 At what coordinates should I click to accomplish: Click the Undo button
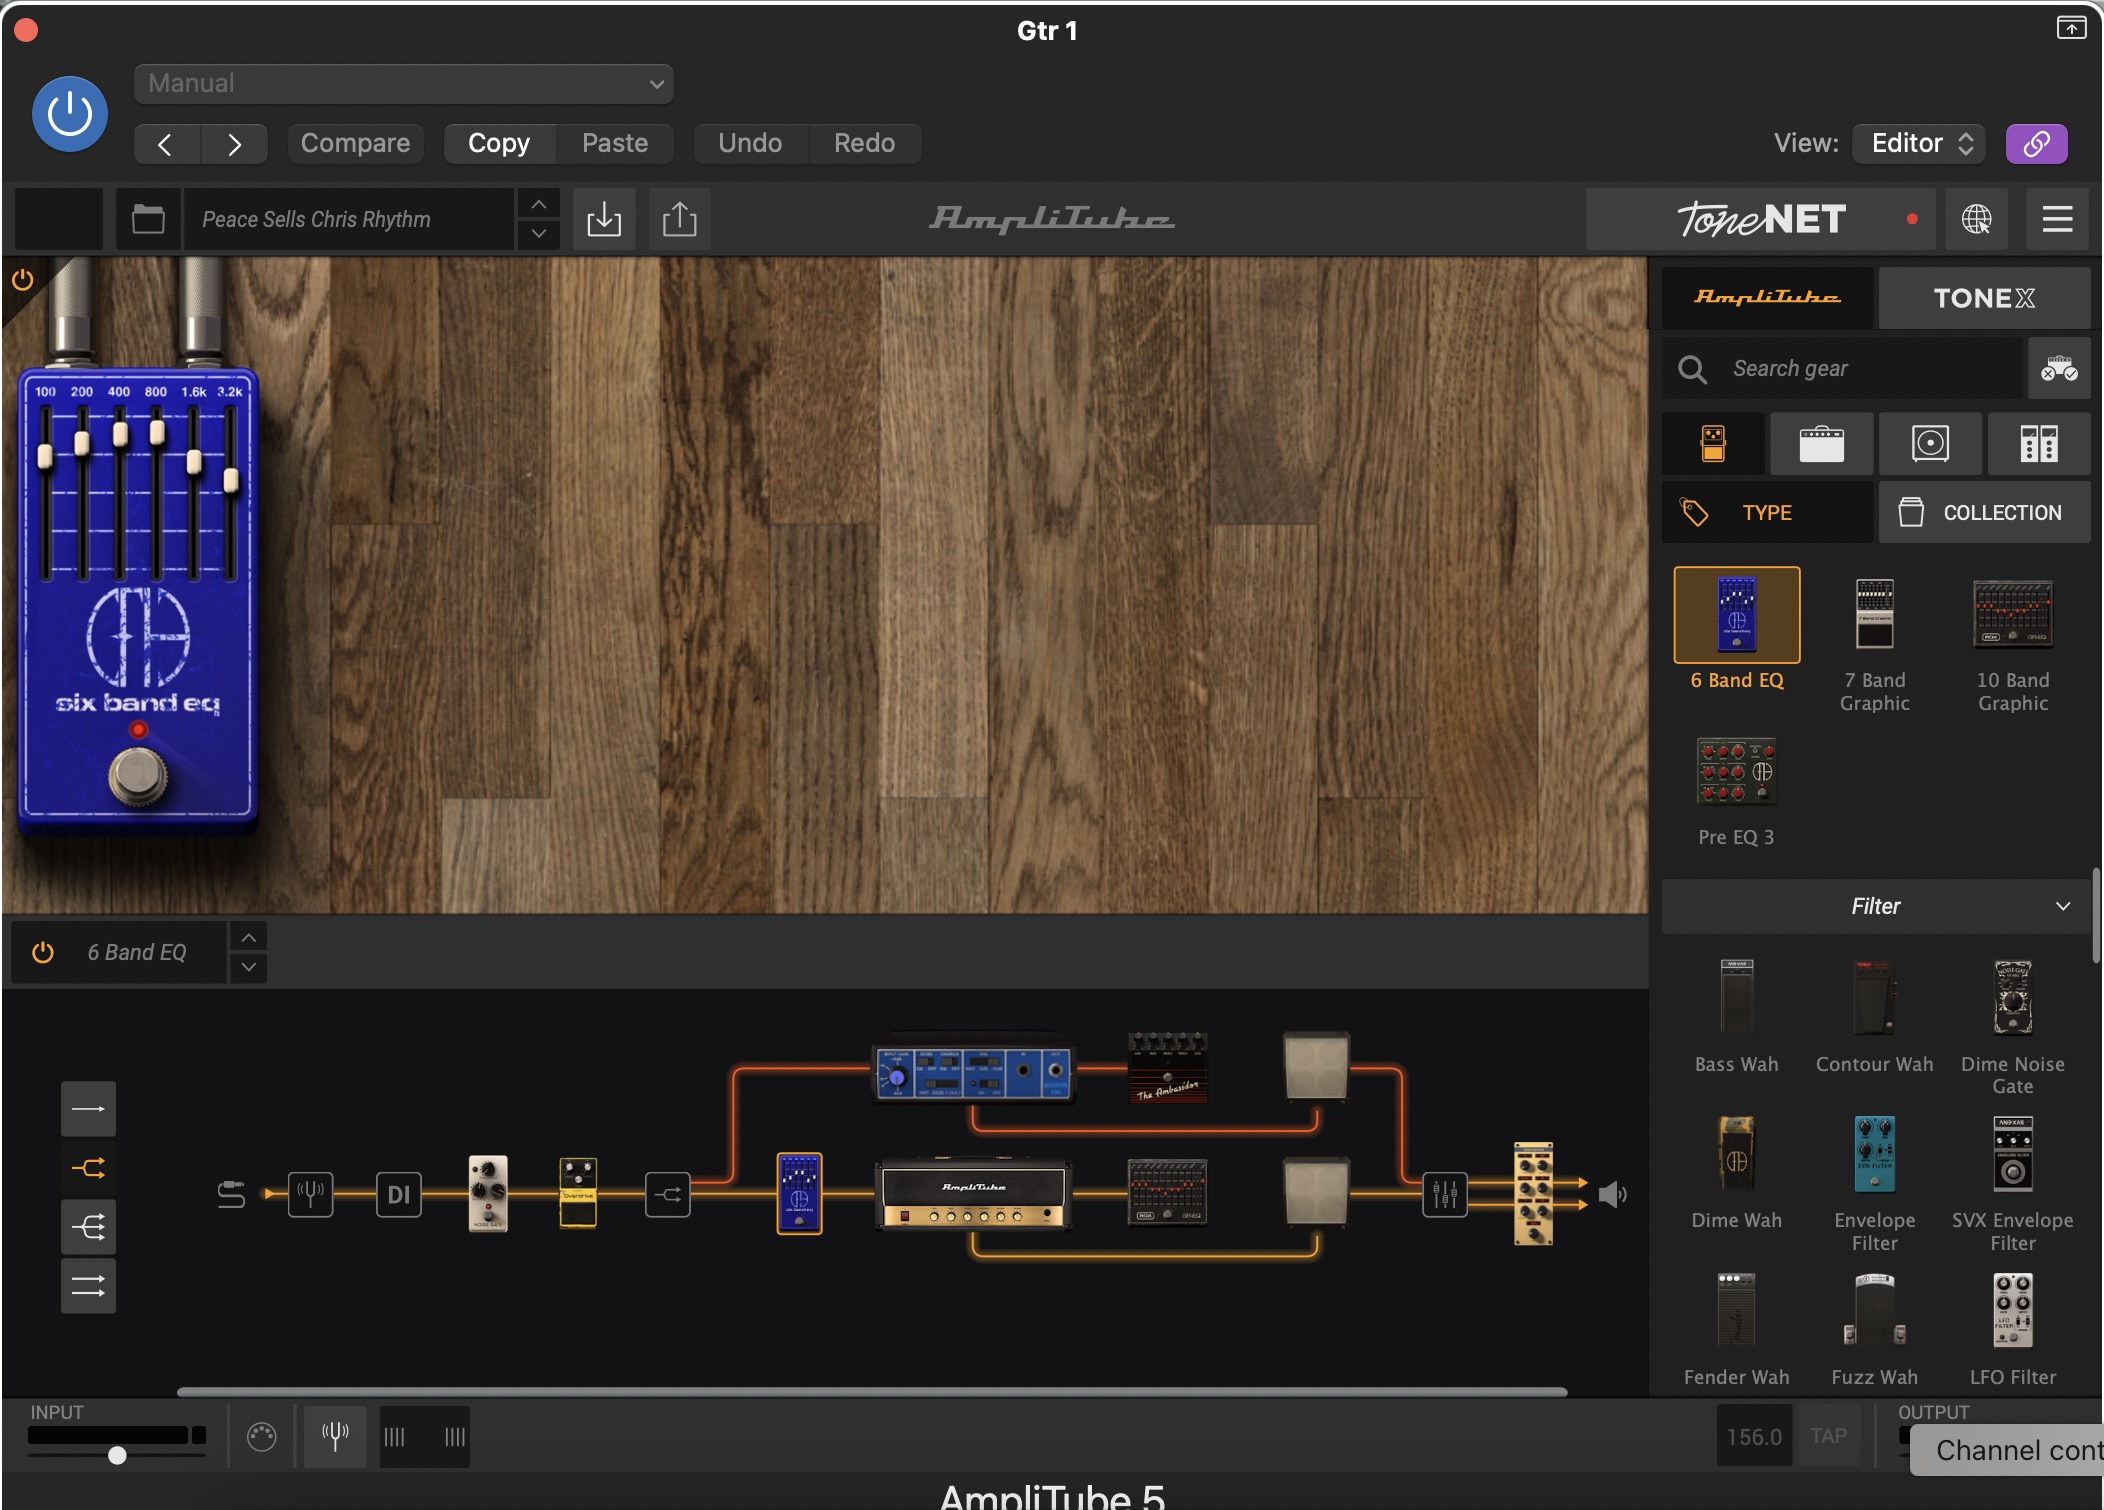pyautogui.click(x=750, y=144)
